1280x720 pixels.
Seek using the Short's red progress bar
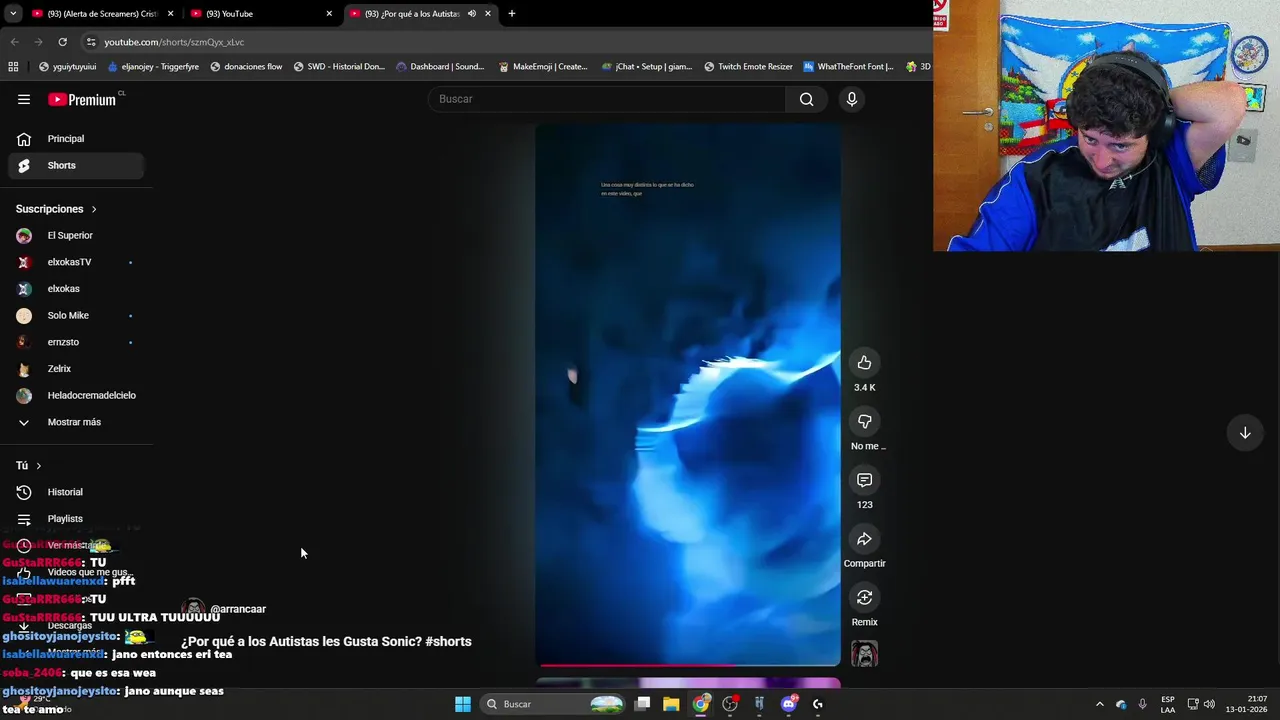(688, 665)
